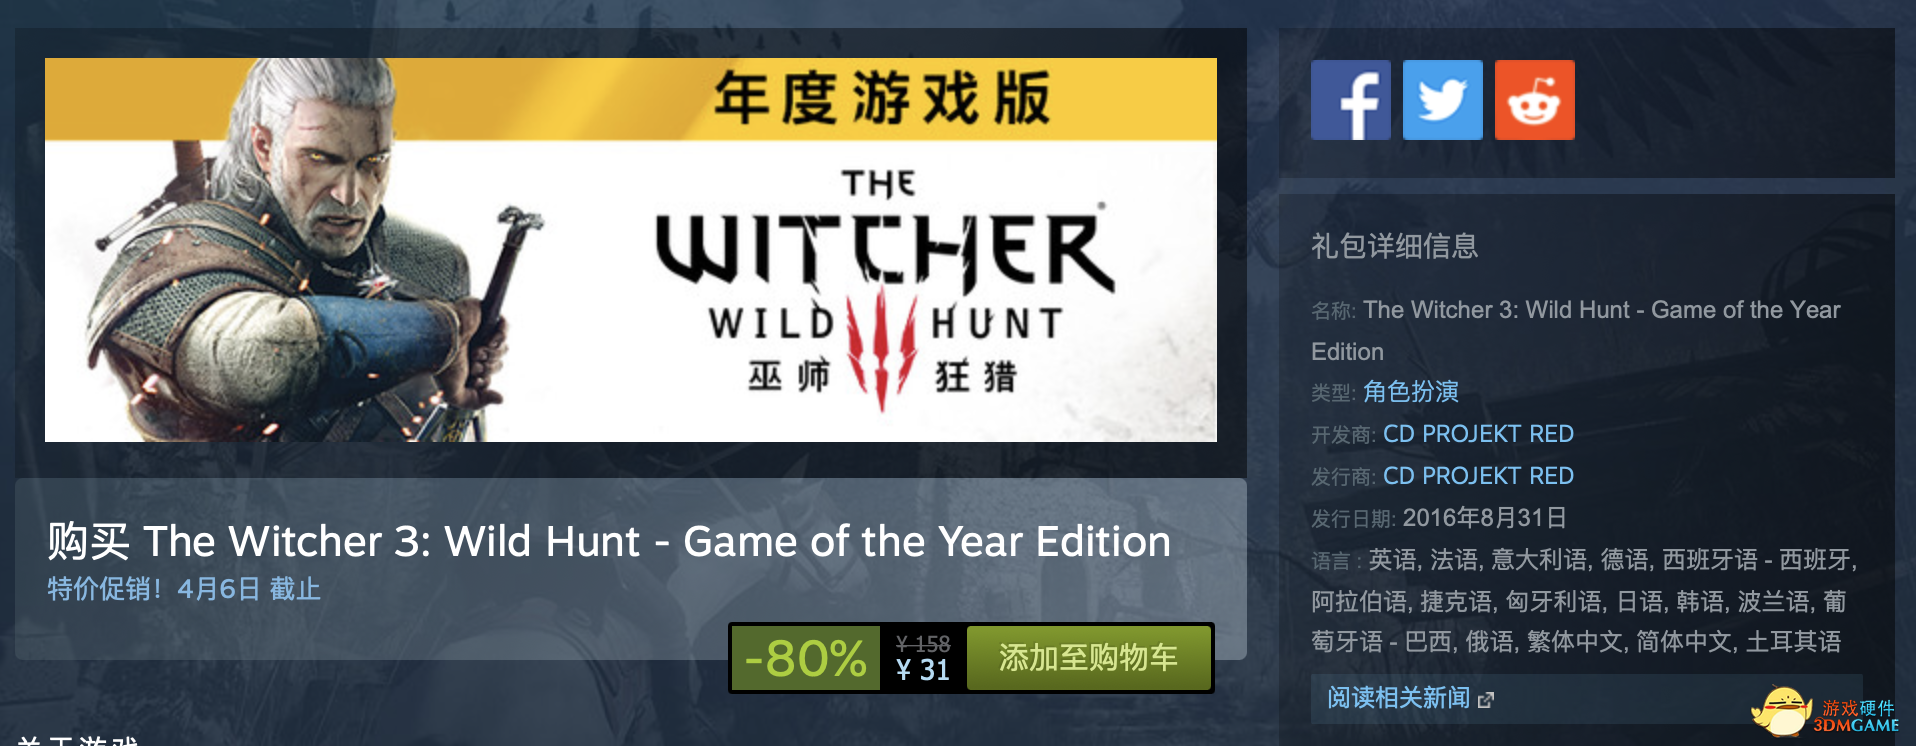The width and height of the screenshot is (1916, 746).
Task: Open the Witcher Wild Hunt banner image
Action: click(x=631, y=250)
